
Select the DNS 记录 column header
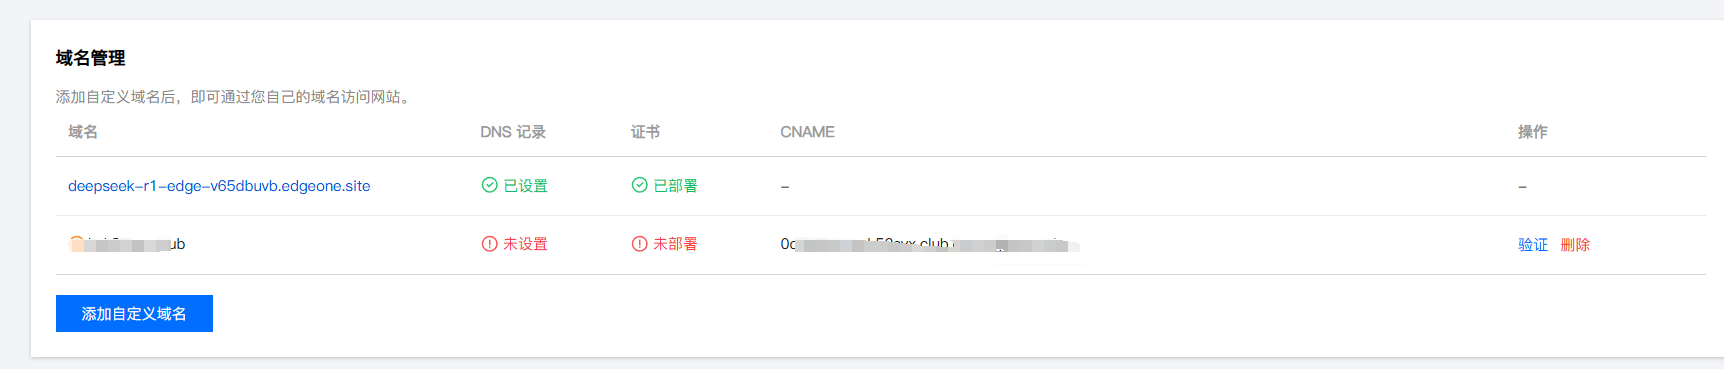pos(513,132)
